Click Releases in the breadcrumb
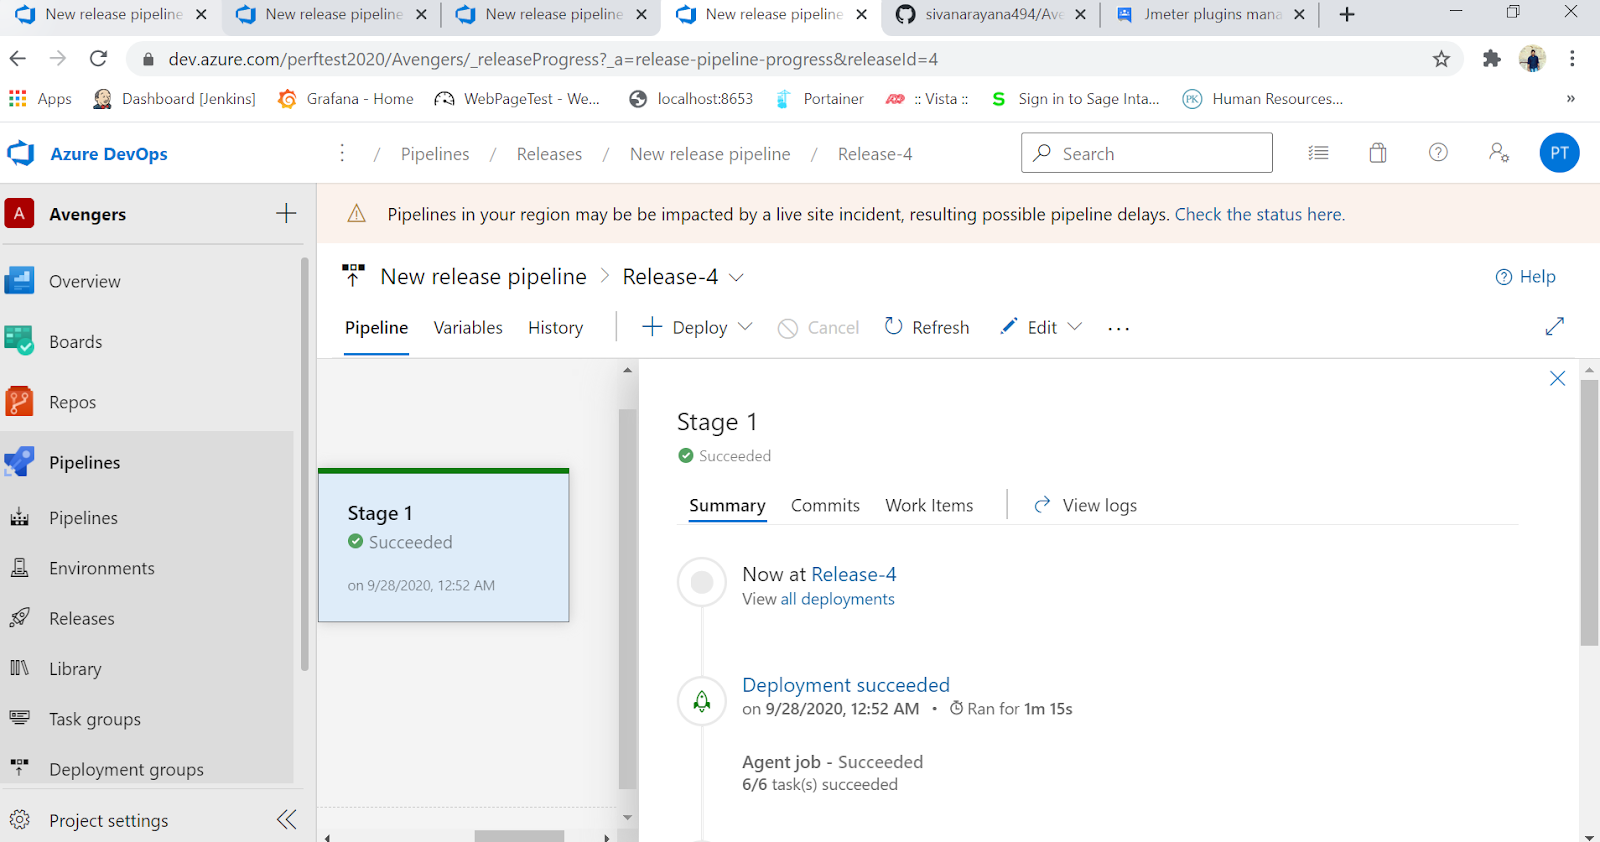 [x=549, y=154]
